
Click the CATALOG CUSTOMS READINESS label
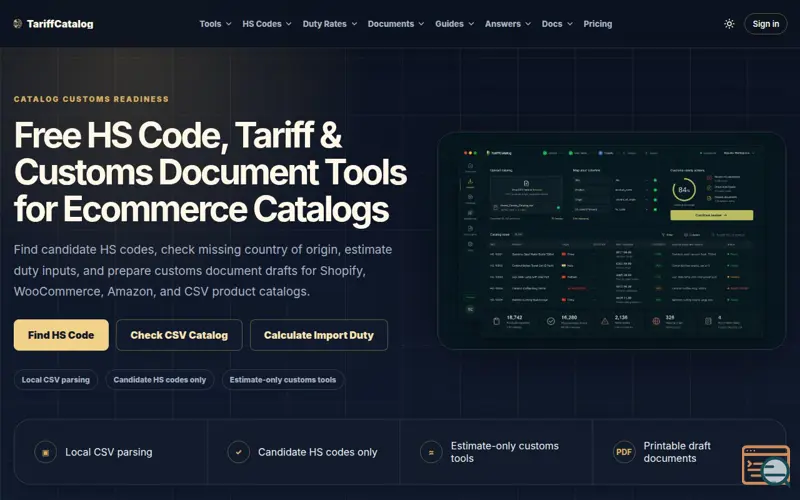[x=91, y=99]
